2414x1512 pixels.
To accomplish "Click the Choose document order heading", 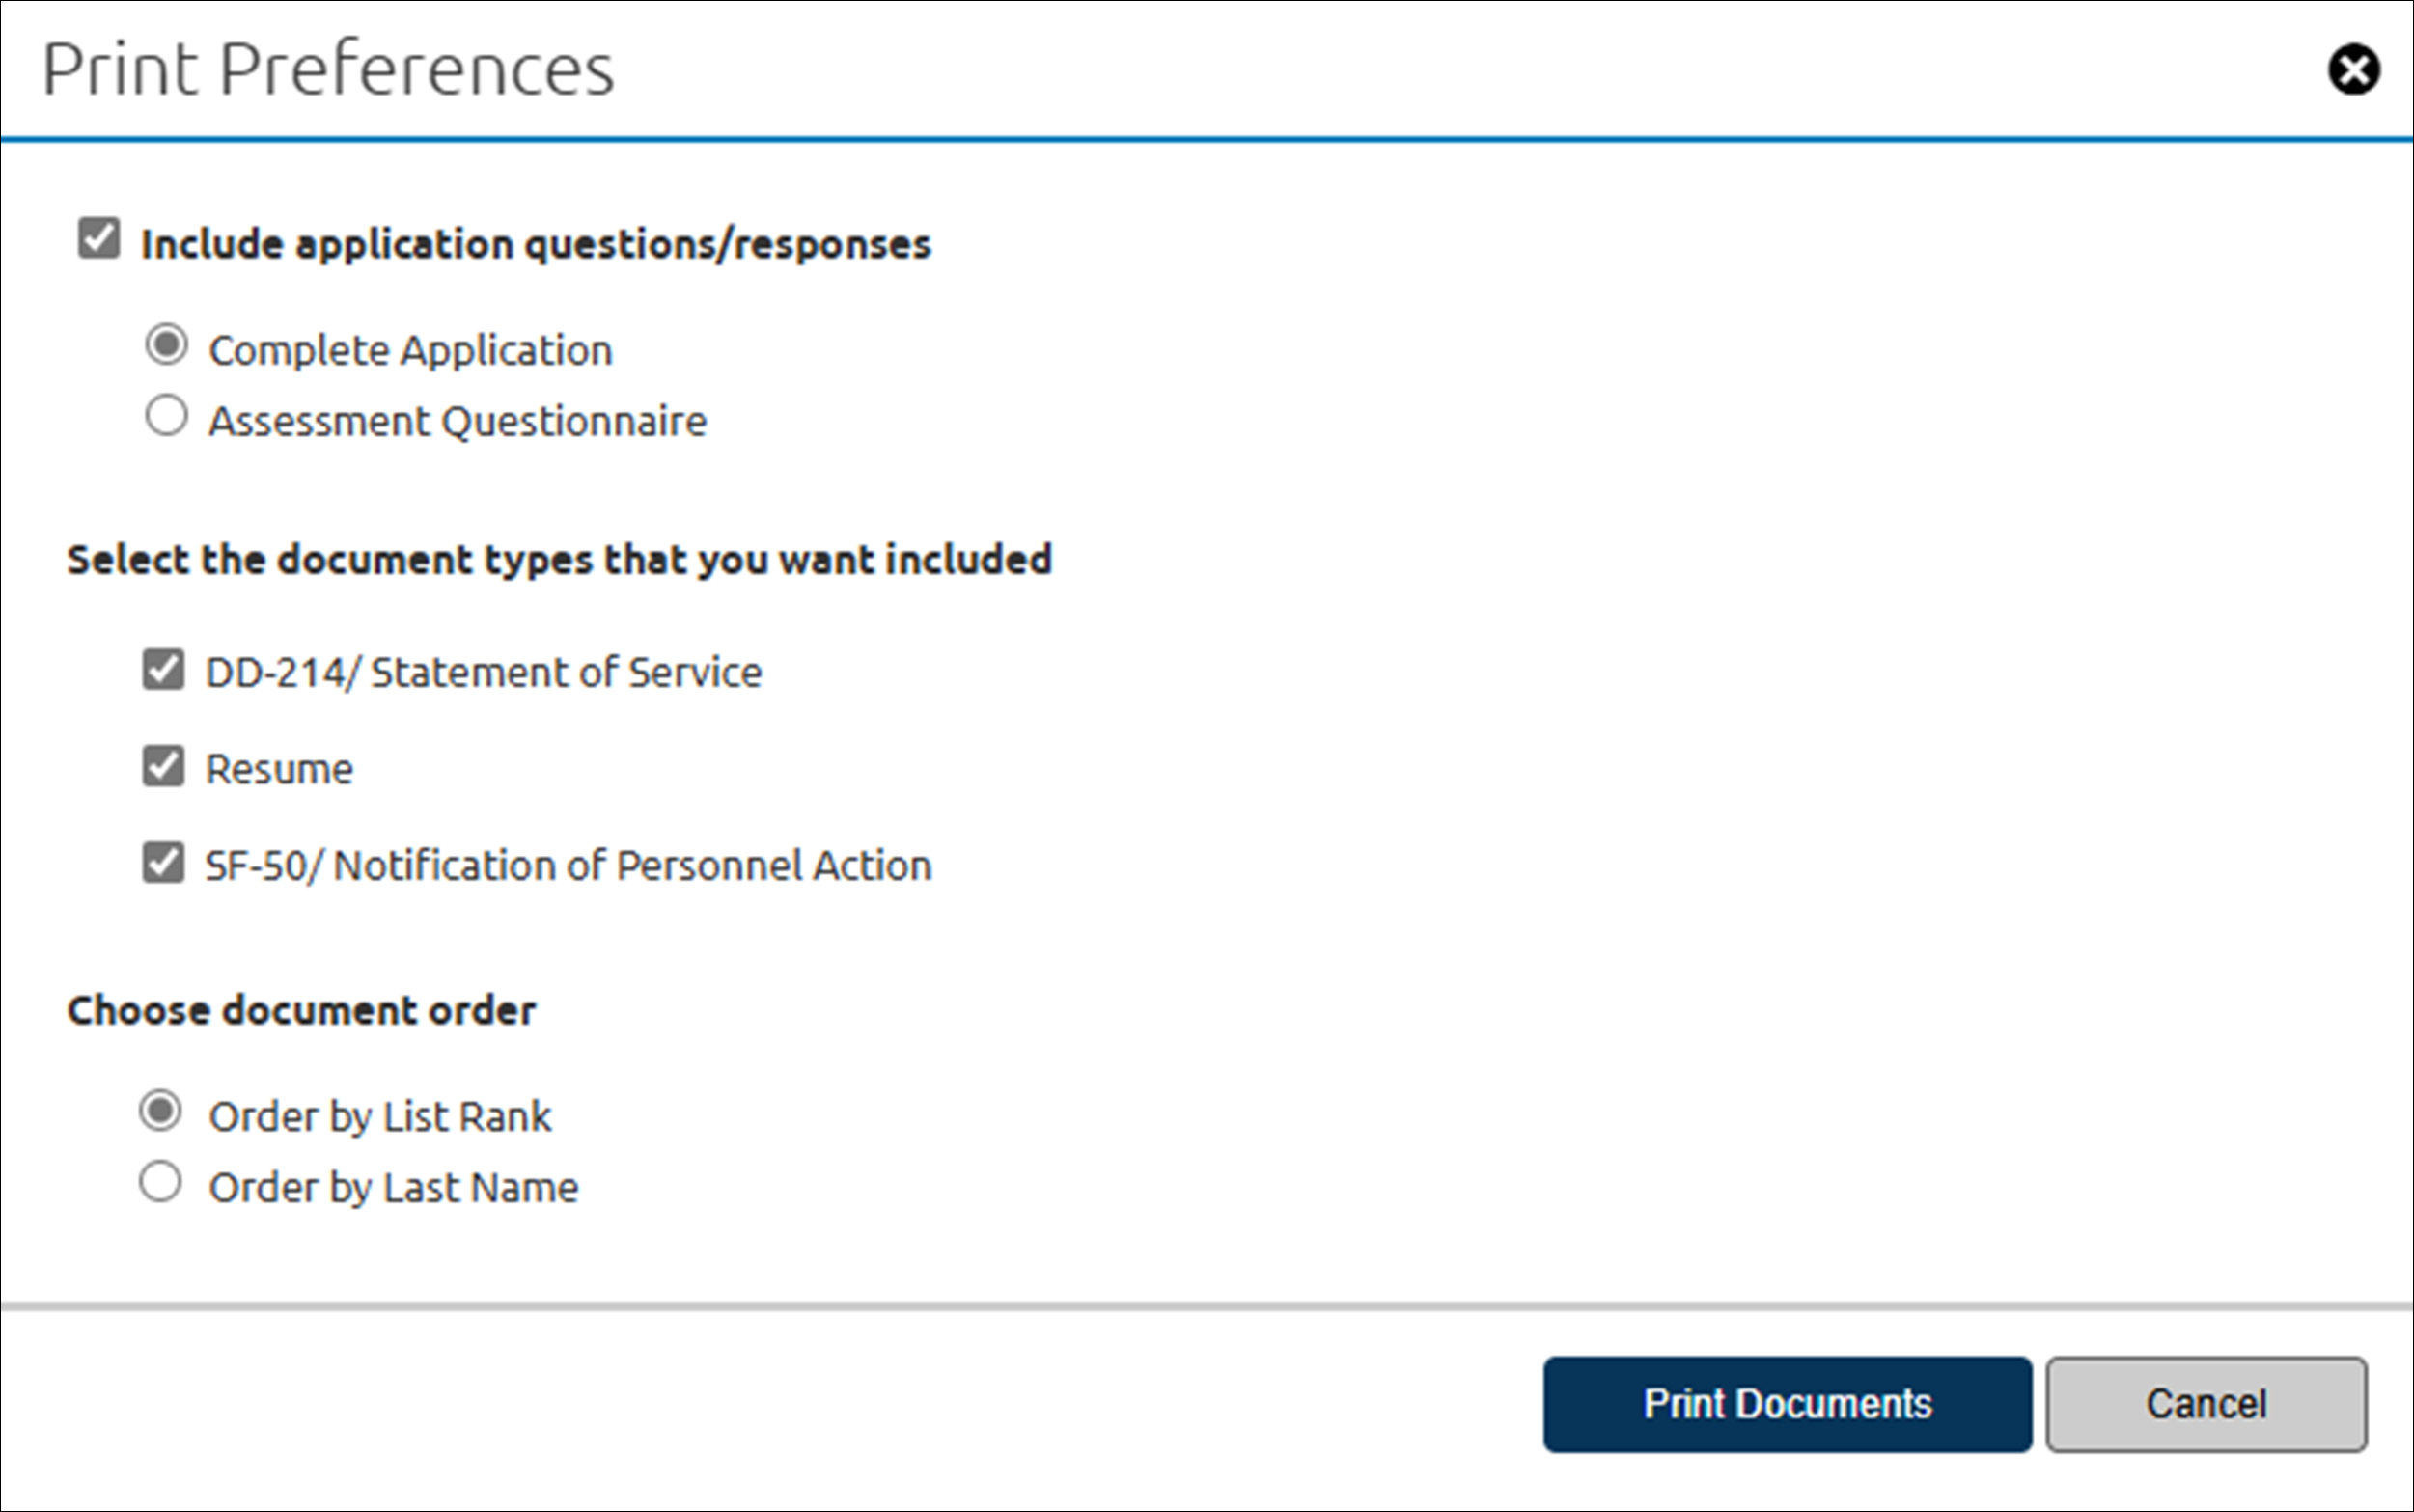I will [x=302, y=1009].
